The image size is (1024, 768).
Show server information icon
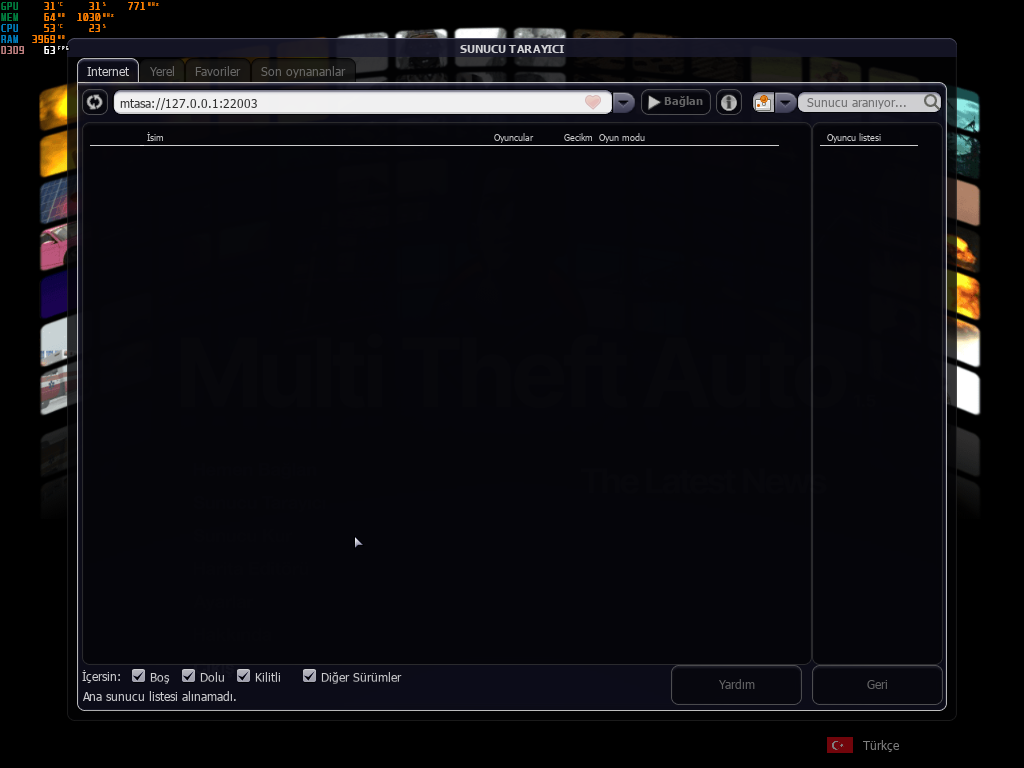click(729, 103)
